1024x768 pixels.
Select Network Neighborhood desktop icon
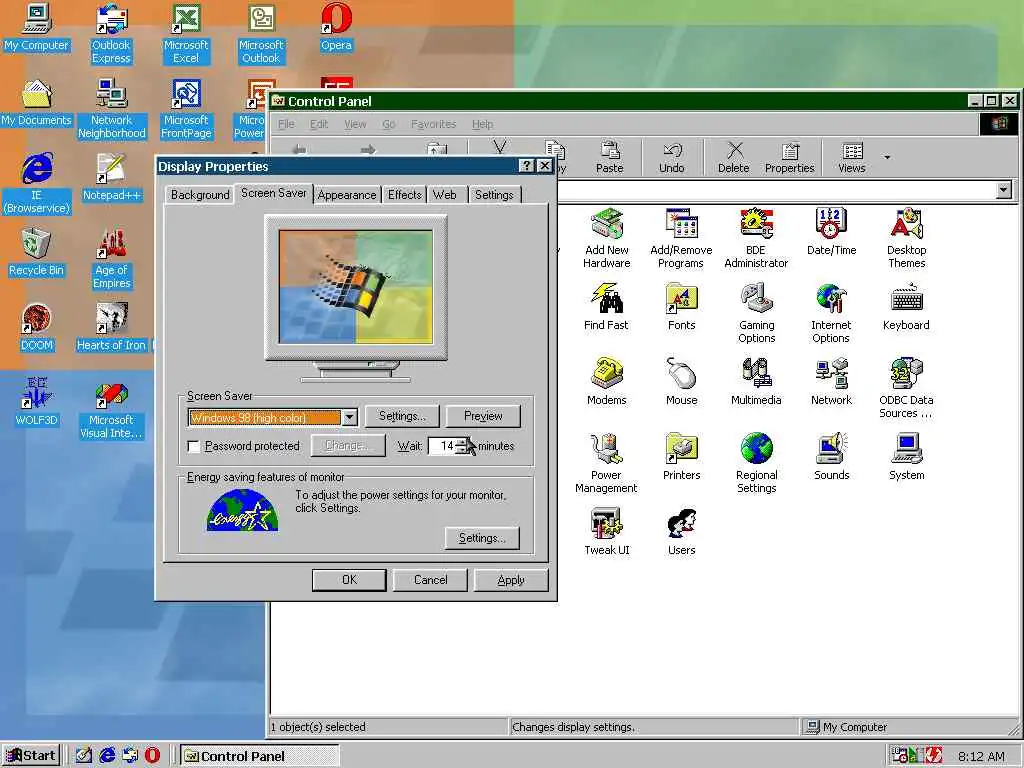coord(112,108)
